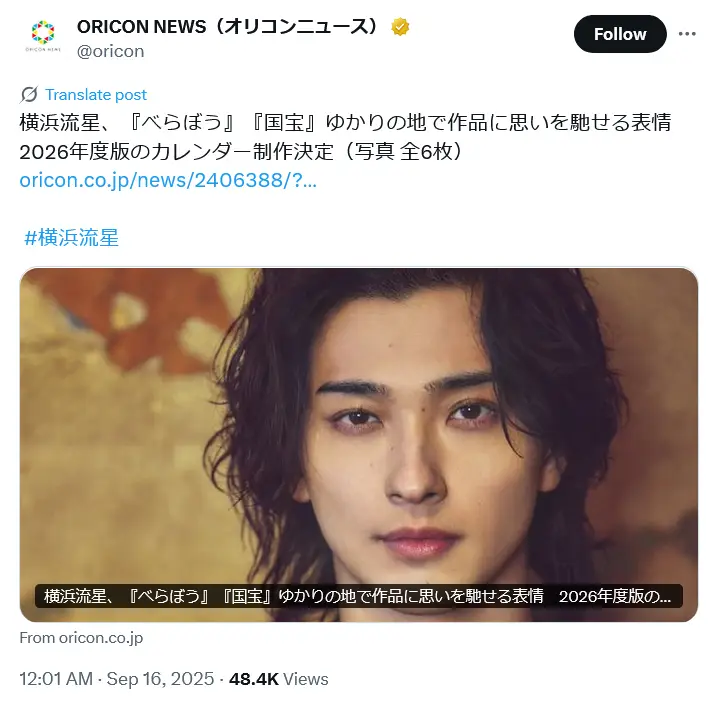
Task: Click the Views label after the count
Action: (305, 679)
